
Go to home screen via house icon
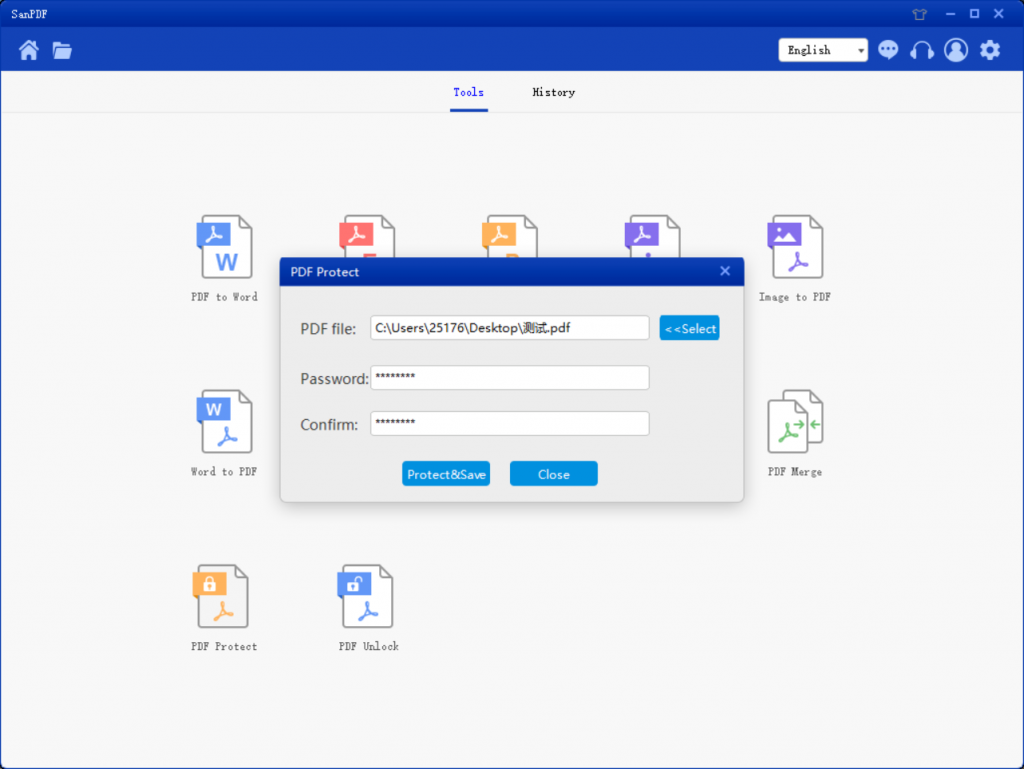pyautogui.click(x=29, y=50)
